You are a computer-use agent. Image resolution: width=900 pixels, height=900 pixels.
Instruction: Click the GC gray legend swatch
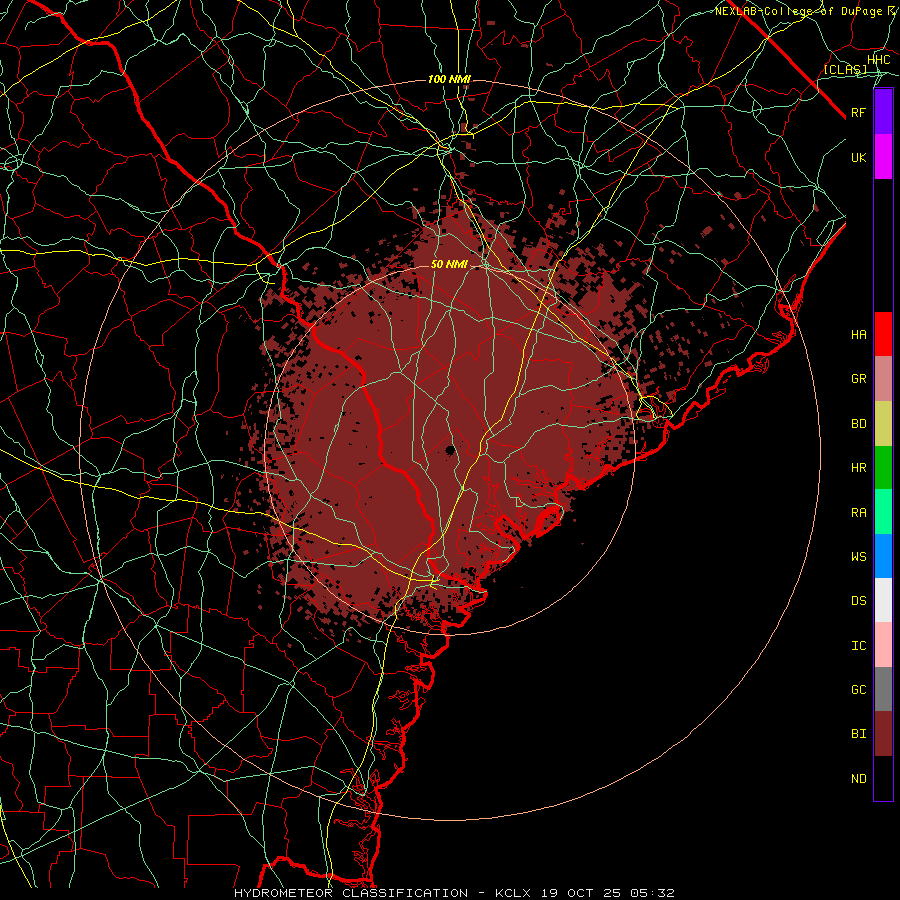click(883, 689)
